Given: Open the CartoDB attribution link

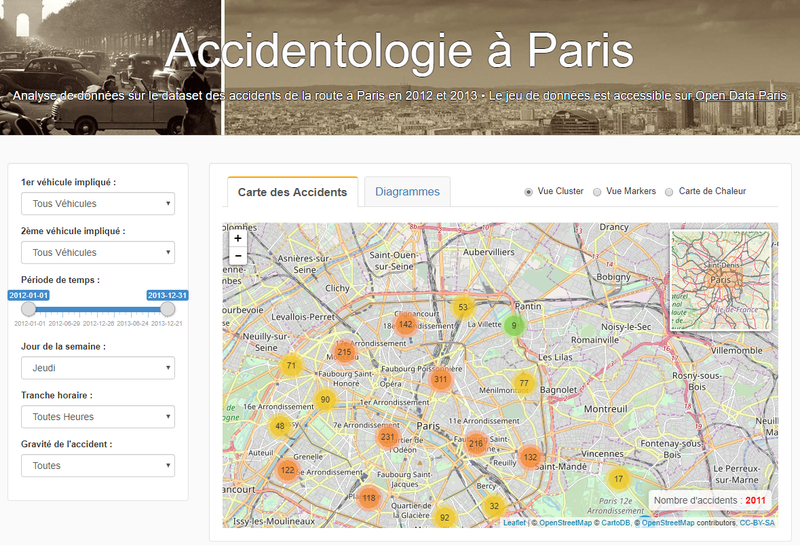Looking at the screenshot, I should 616,523.
